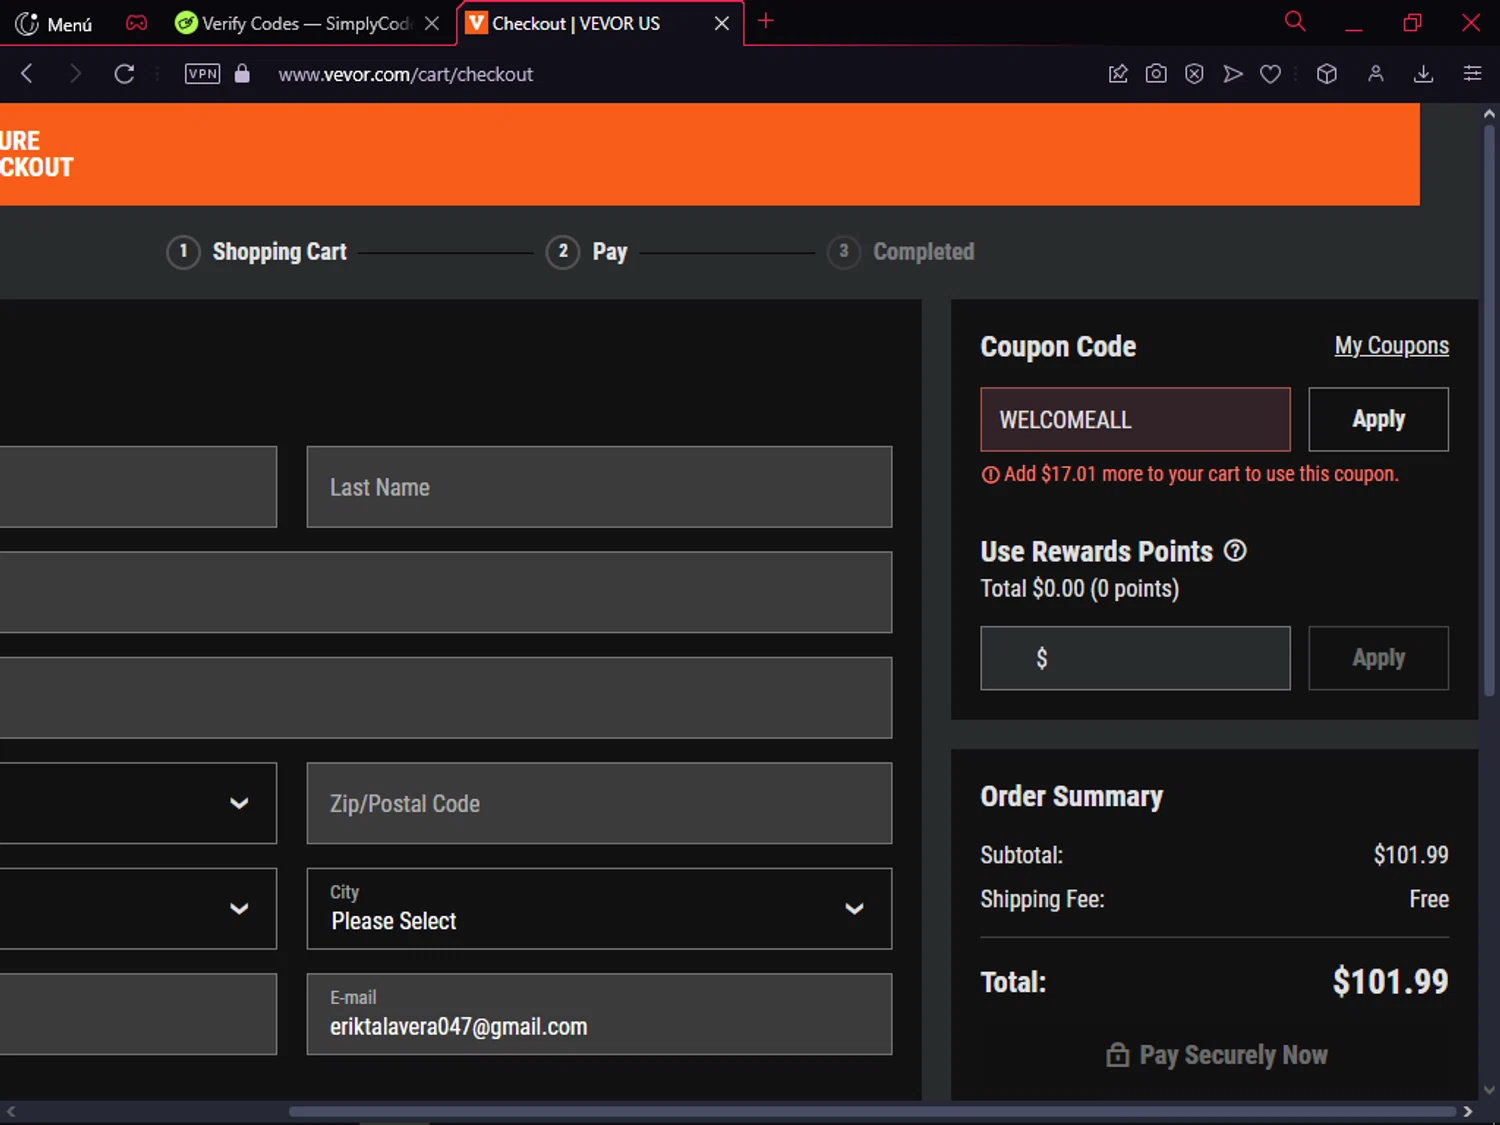Open the Opera Menú button
Screen dimensions: 1500x1125
pos(55,23)
